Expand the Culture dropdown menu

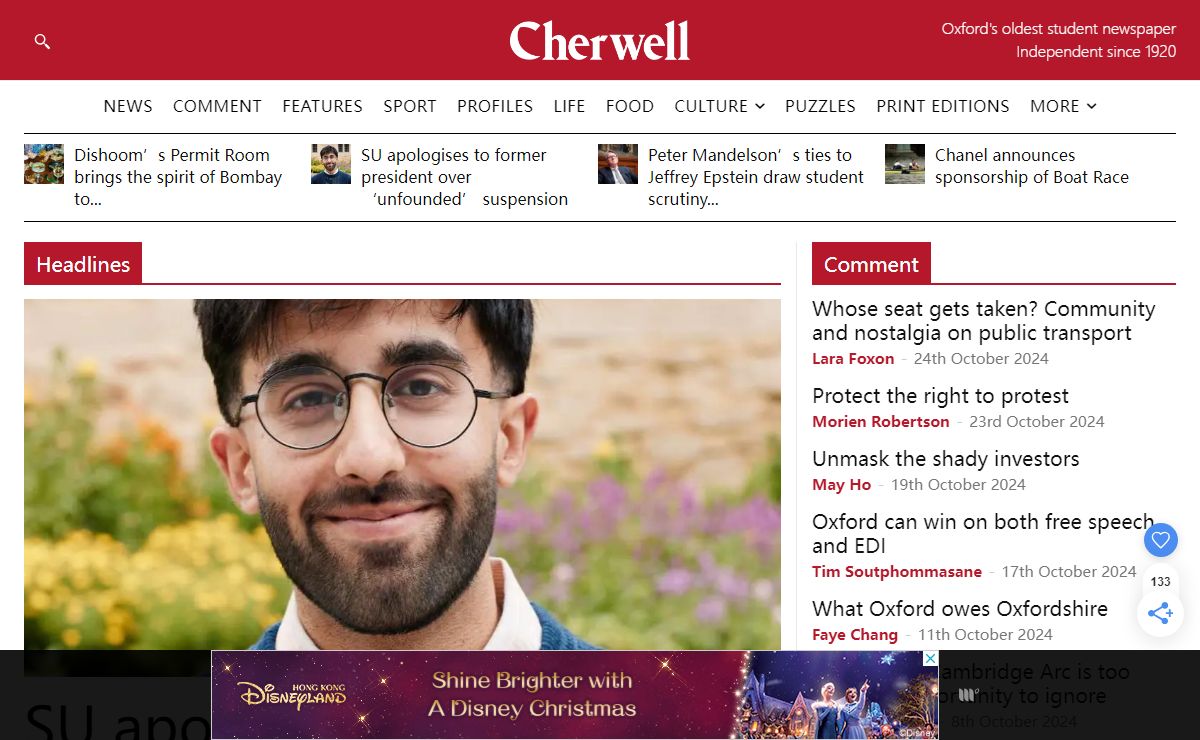tap(720, 106)
